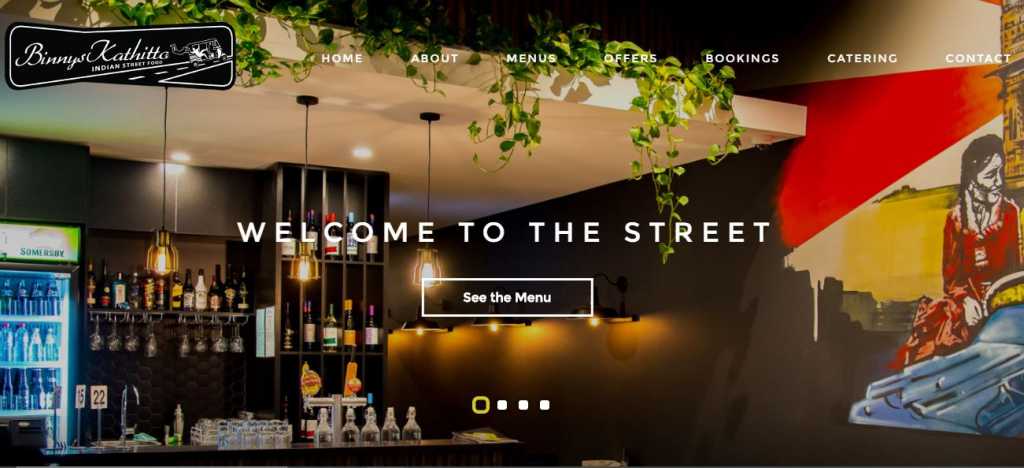Viewport: 1024px width, 468px height.
Task: Open the Contact page
Action: [978, 58]
